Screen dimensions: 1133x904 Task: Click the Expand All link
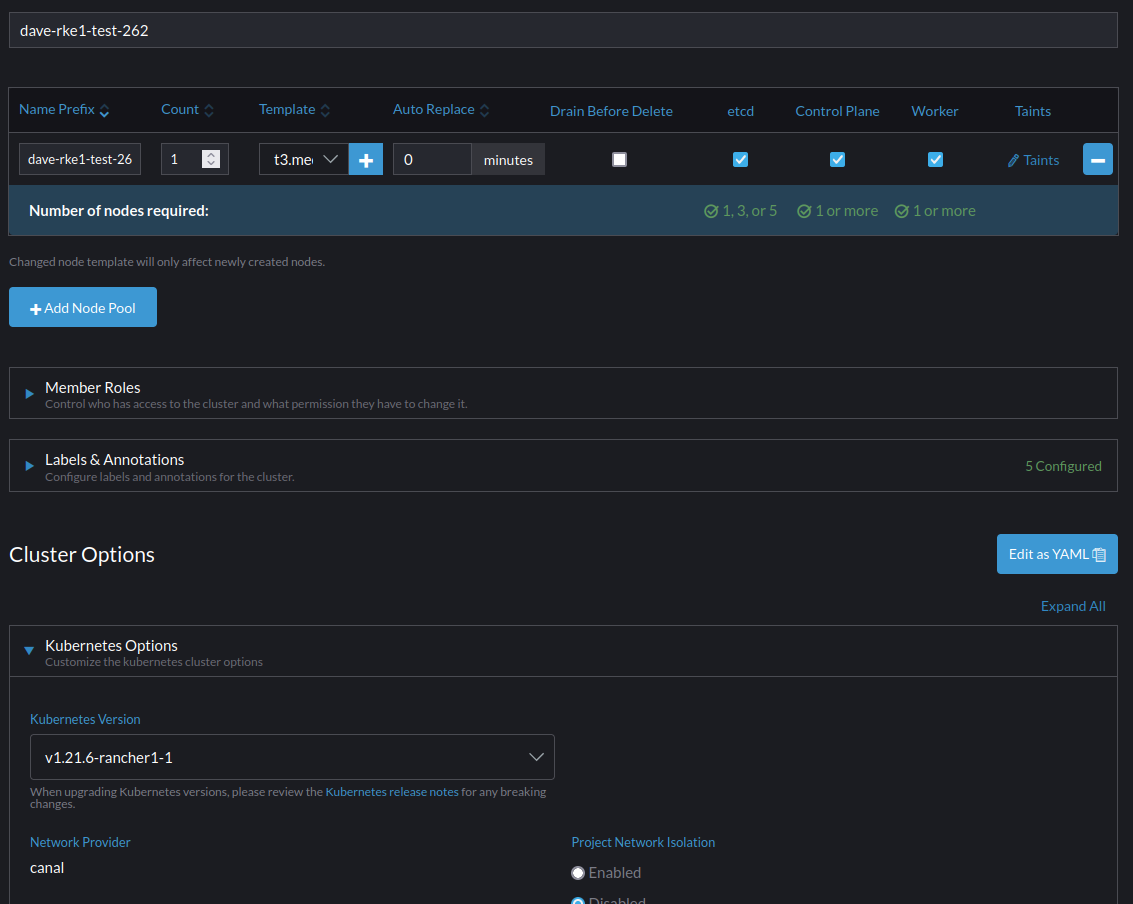[1073, 606]
